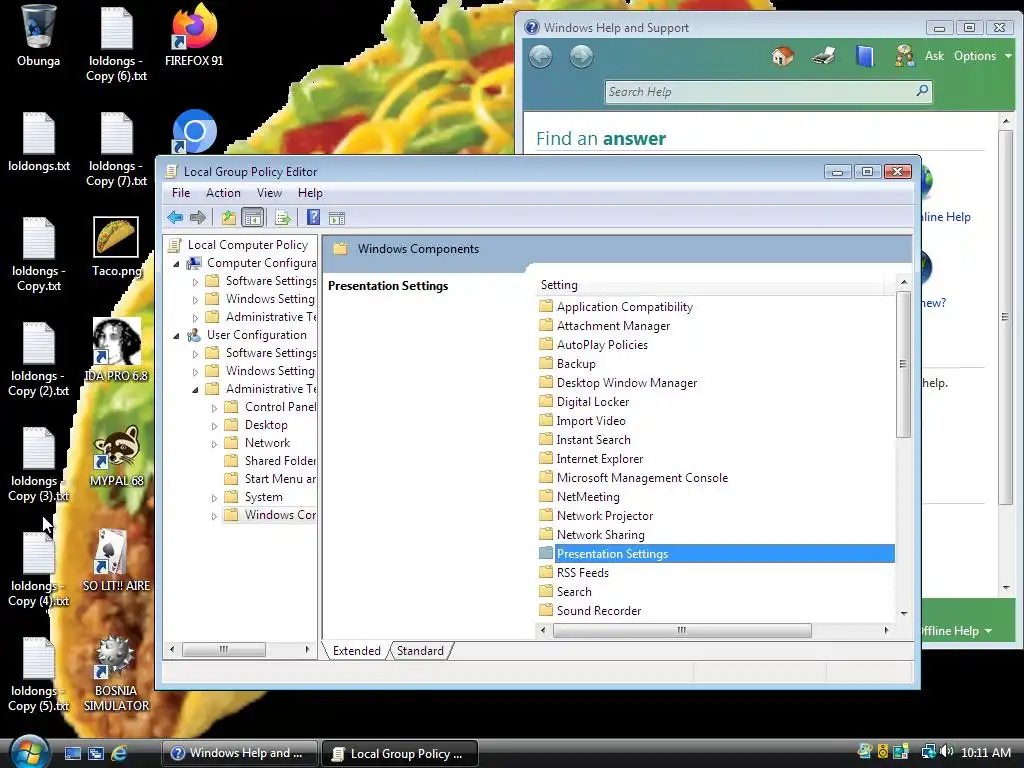The height and width of the screenshot is (768, 1024).
Task: Select the MYPAL 68 desktop shortcut
Action: 116,456
